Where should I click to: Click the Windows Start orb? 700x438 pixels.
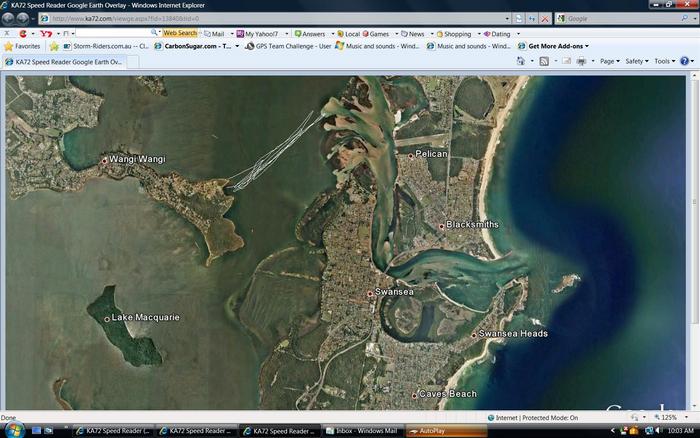[12, 430]
